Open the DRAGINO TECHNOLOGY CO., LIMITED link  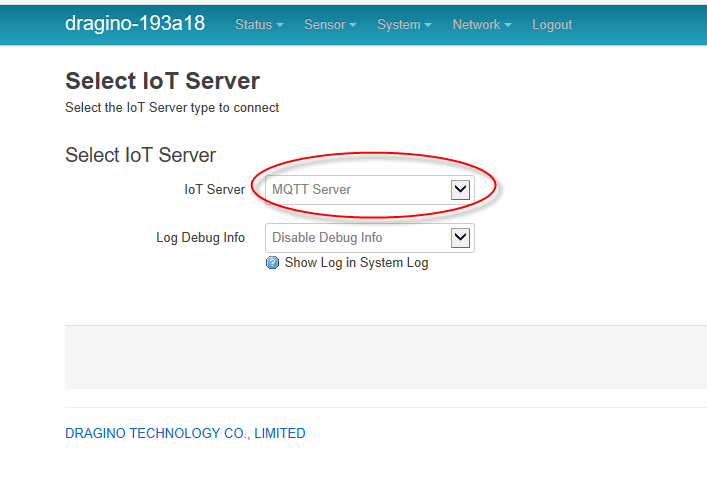pos(185,433)
